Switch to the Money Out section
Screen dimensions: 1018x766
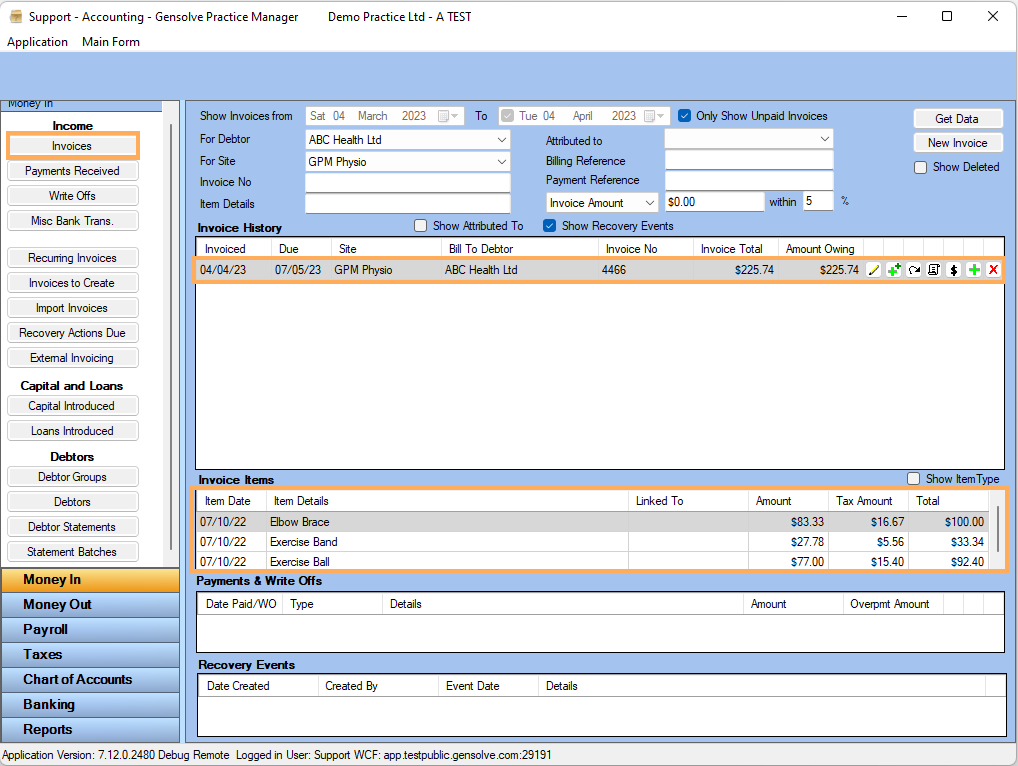[90, 604]
